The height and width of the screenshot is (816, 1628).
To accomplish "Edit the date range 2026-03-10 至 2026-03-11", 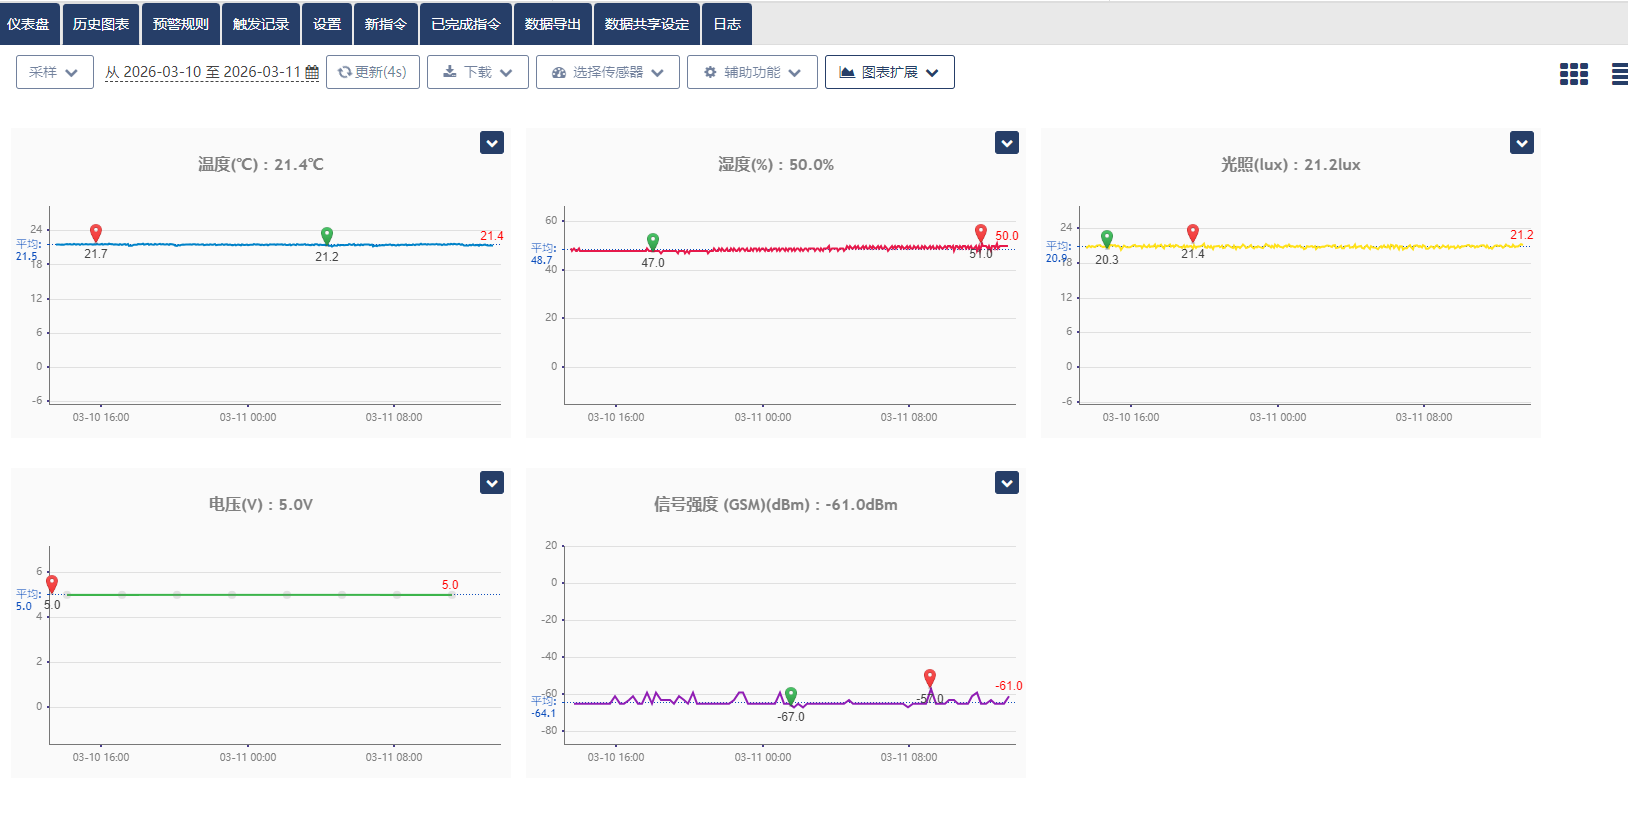I will [x=203, y=72].
